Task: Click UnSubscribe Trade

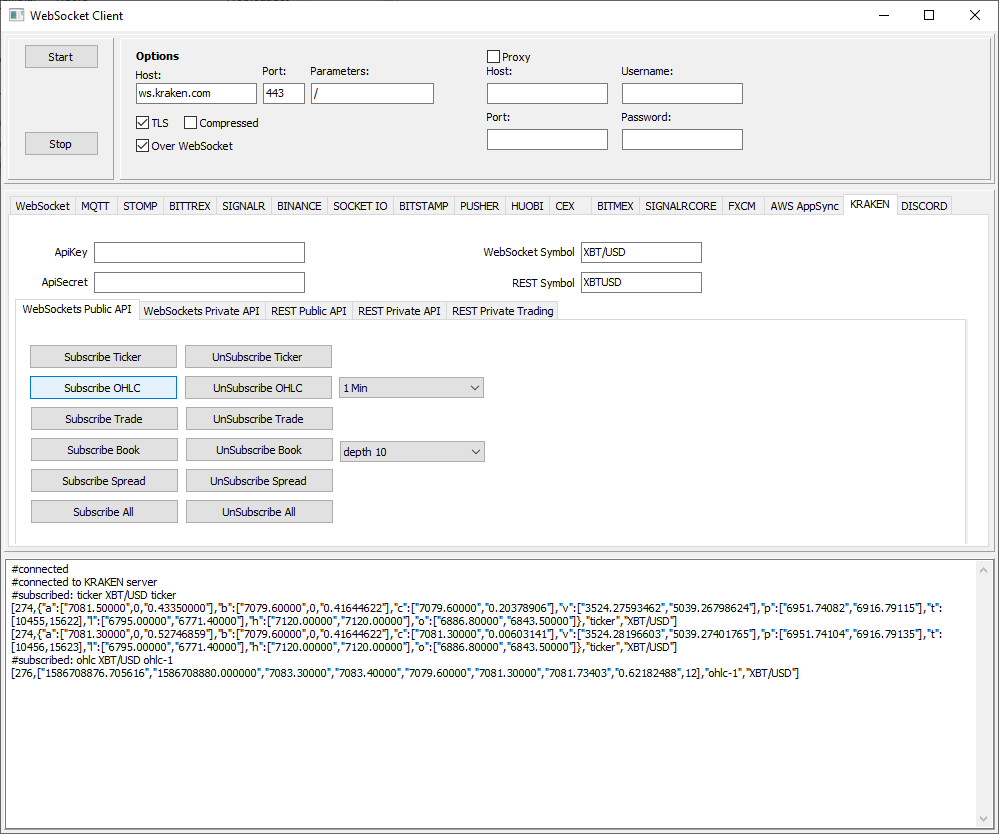Action: click(x=259, y=419)
